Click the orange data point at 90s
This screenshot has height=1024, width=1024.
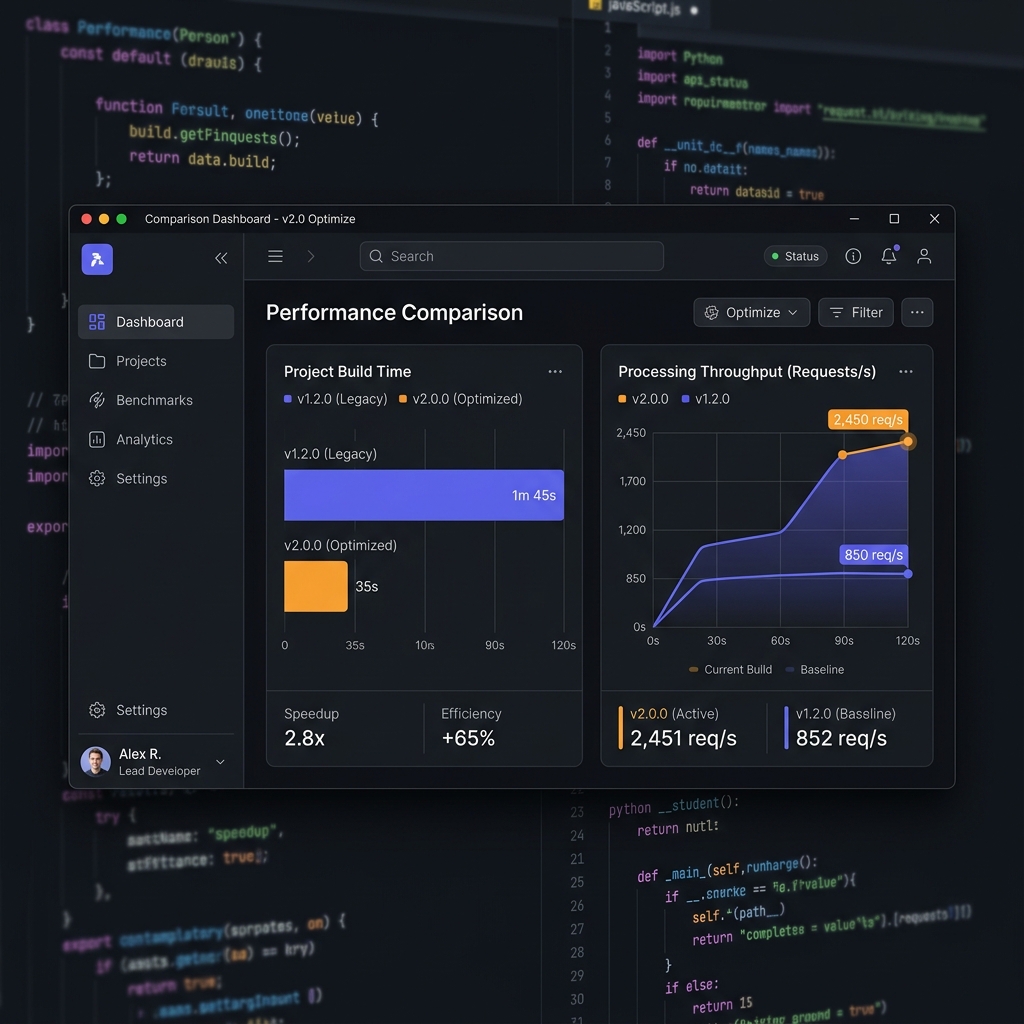click(842, 455)
